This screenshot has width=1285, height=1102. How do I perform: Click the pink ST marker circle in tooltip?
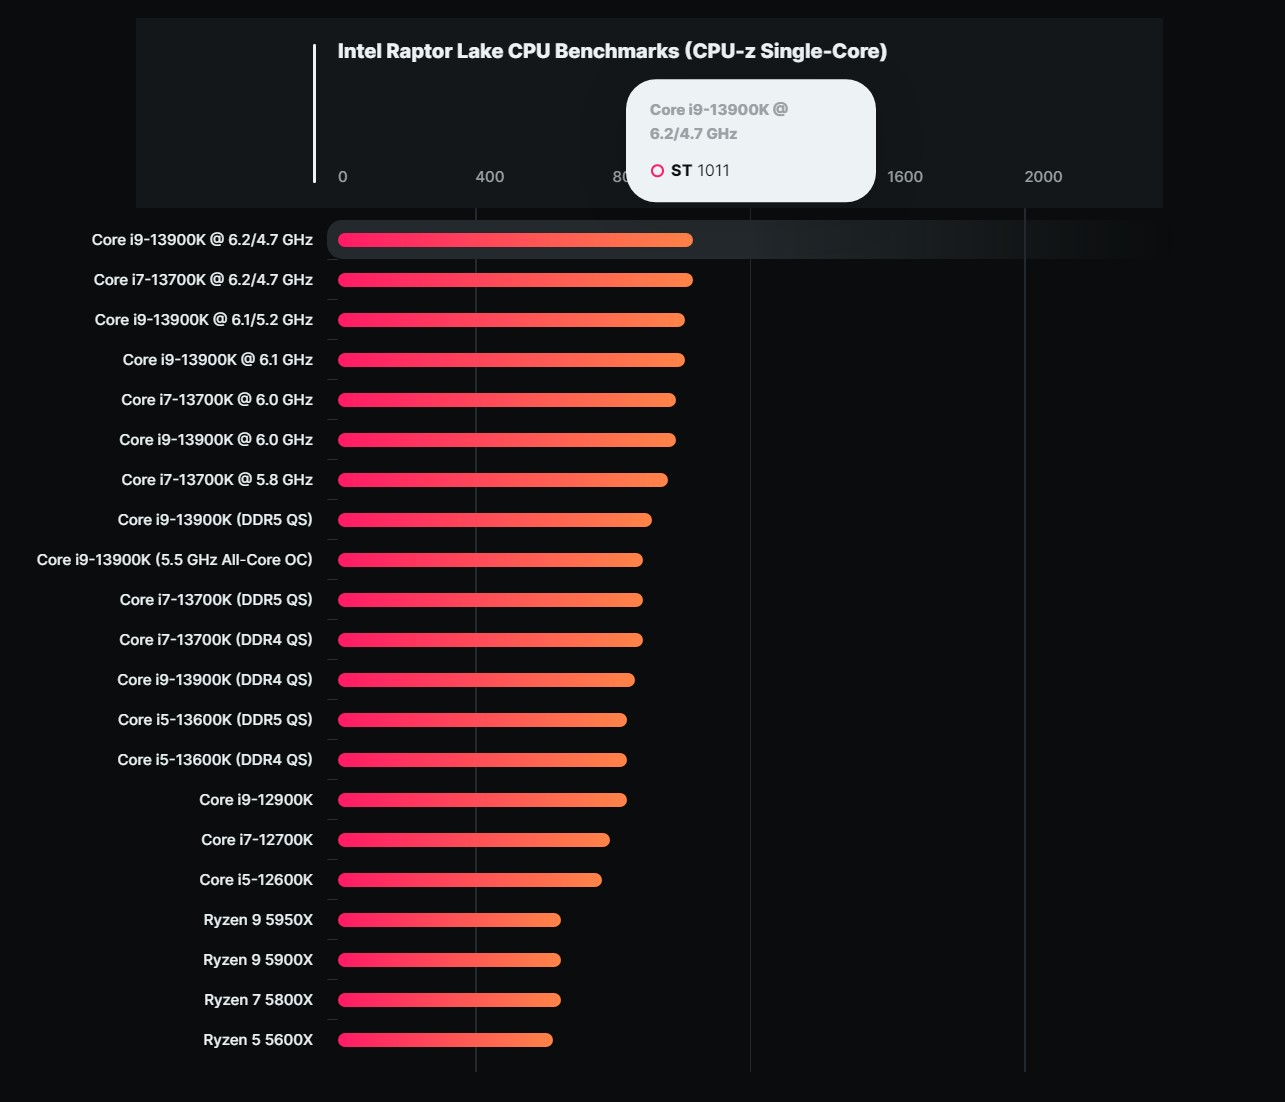click(x=657, y=171)
